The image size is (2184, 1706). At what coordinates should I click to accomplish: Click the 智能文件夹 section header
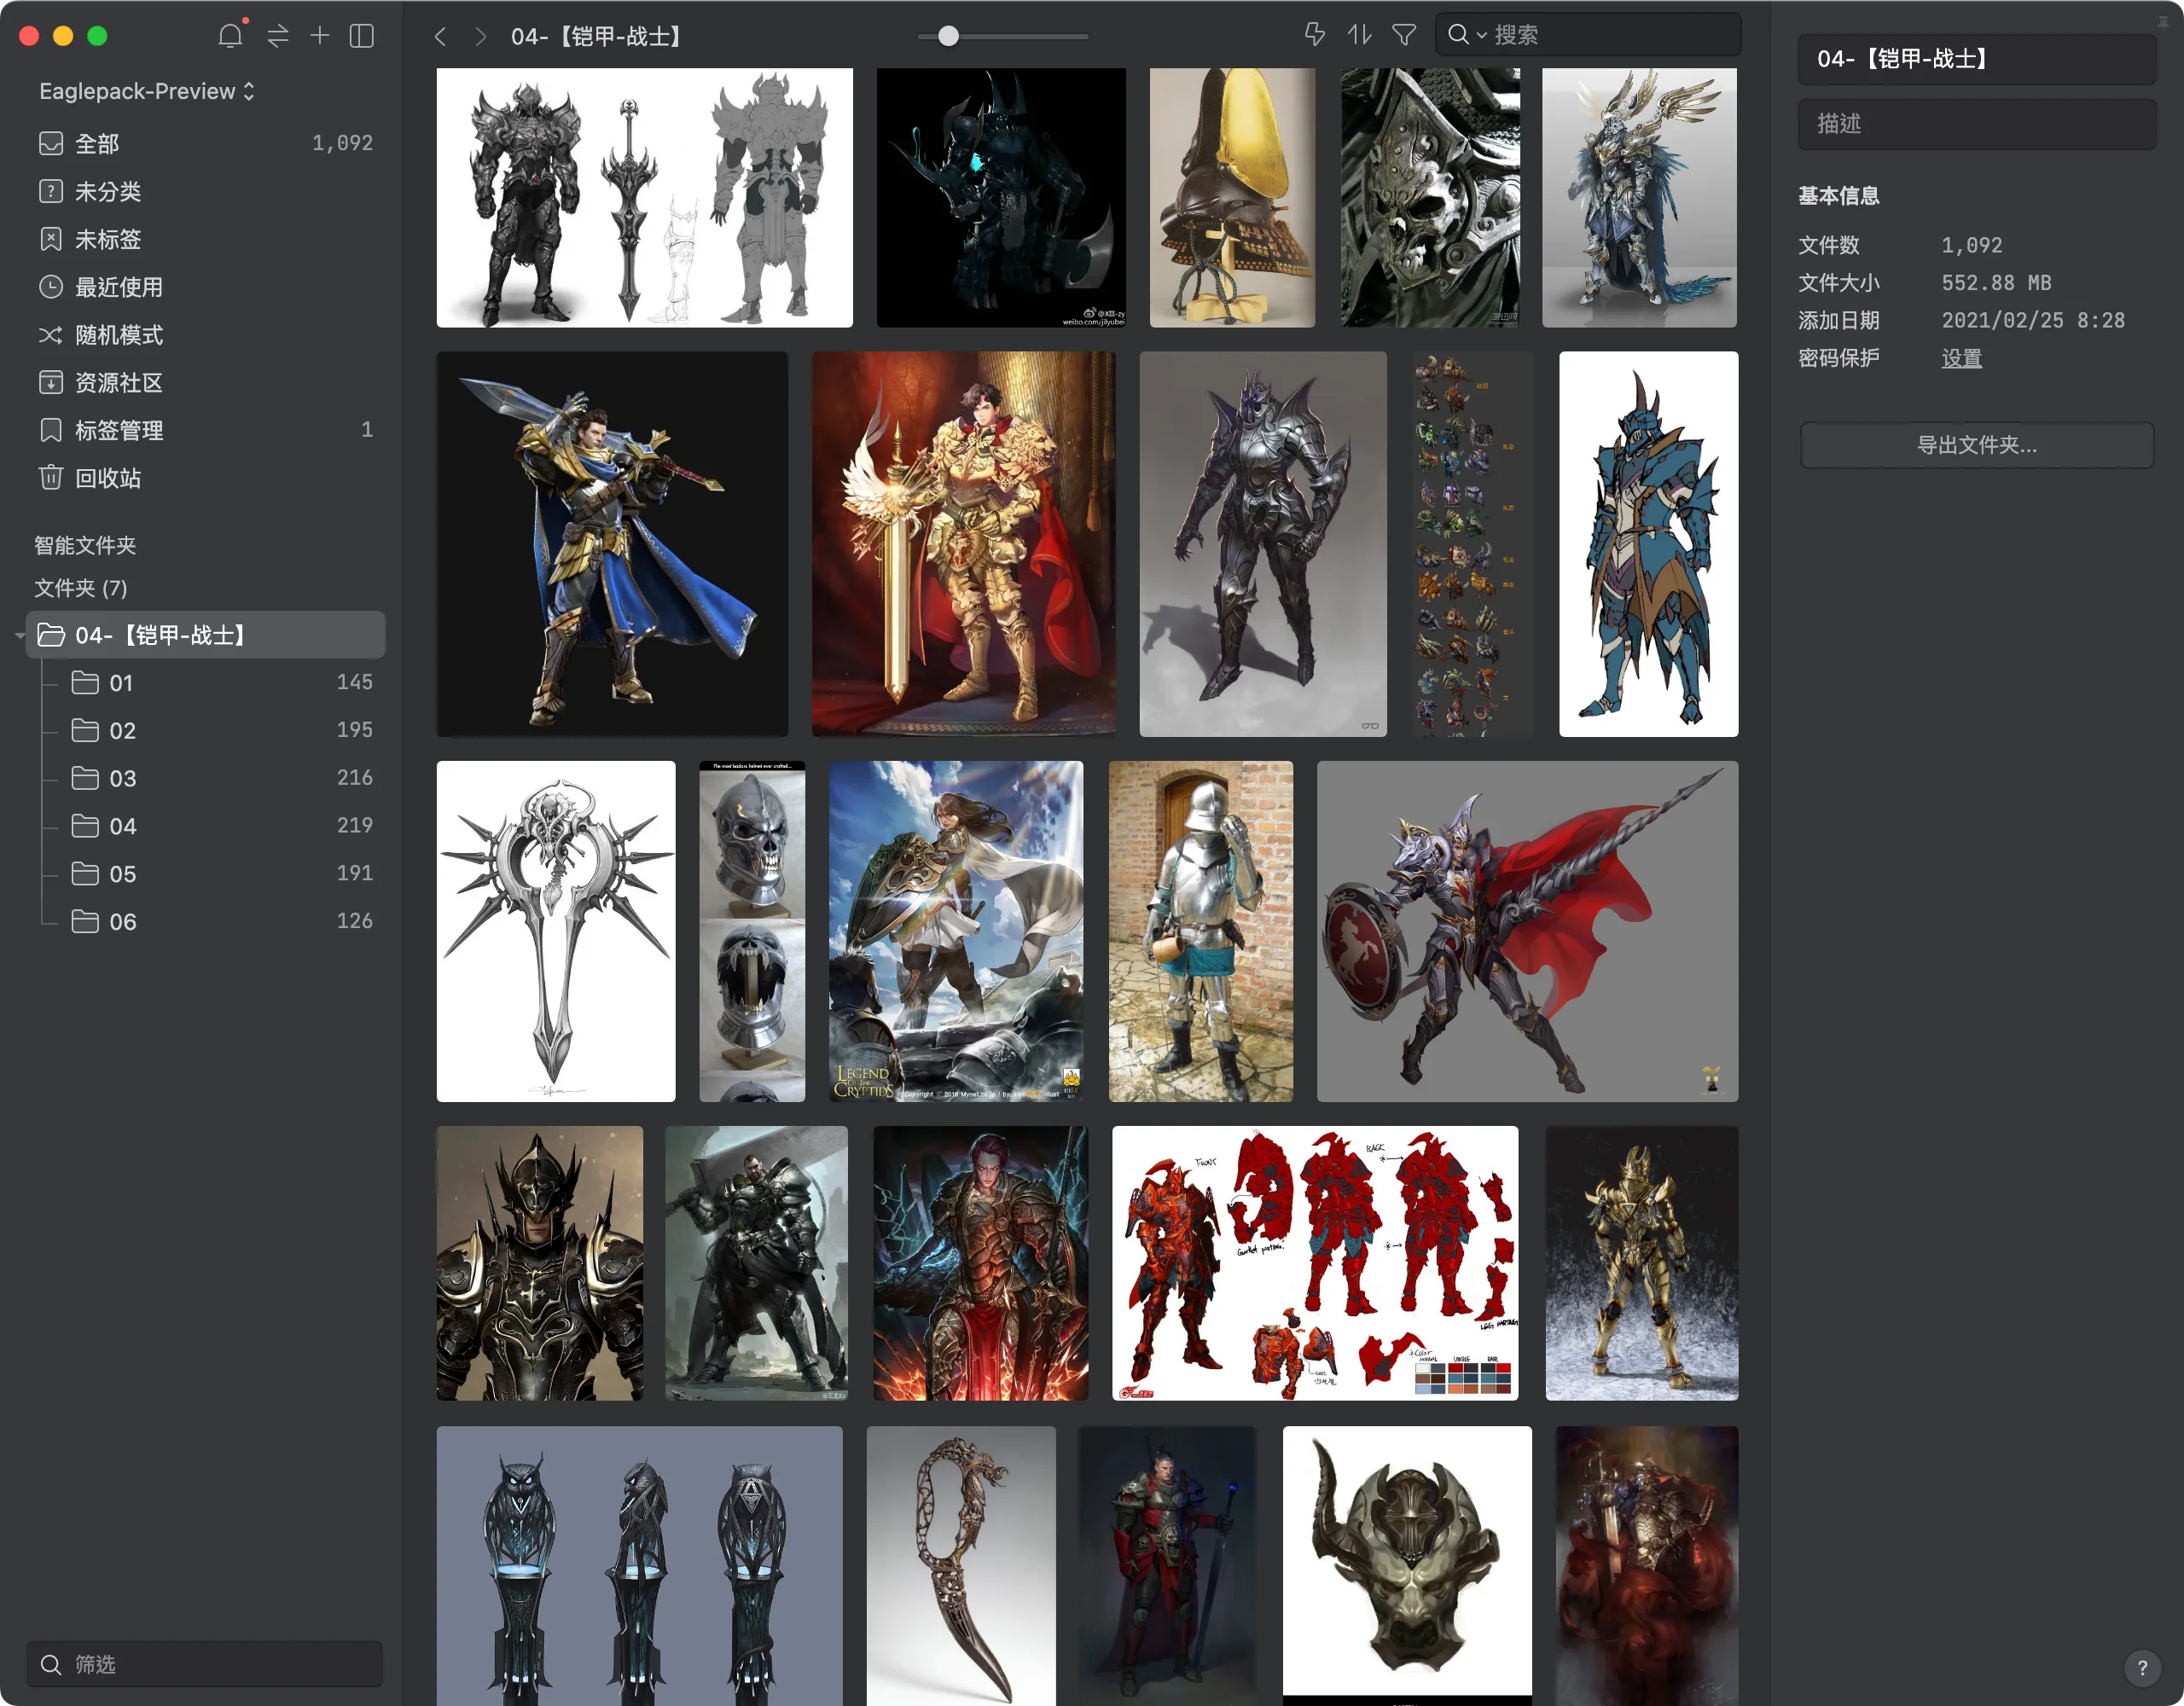pyautogui.click(x=85, y=545)
